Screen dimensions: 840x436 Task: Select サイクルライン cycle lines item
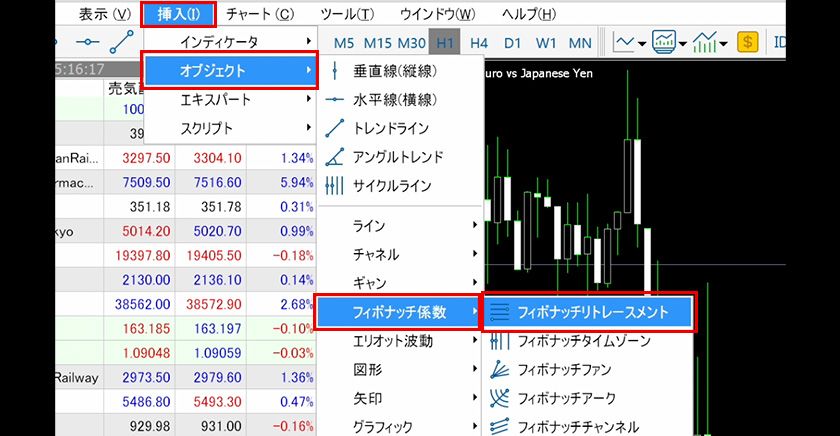(390, 186)
